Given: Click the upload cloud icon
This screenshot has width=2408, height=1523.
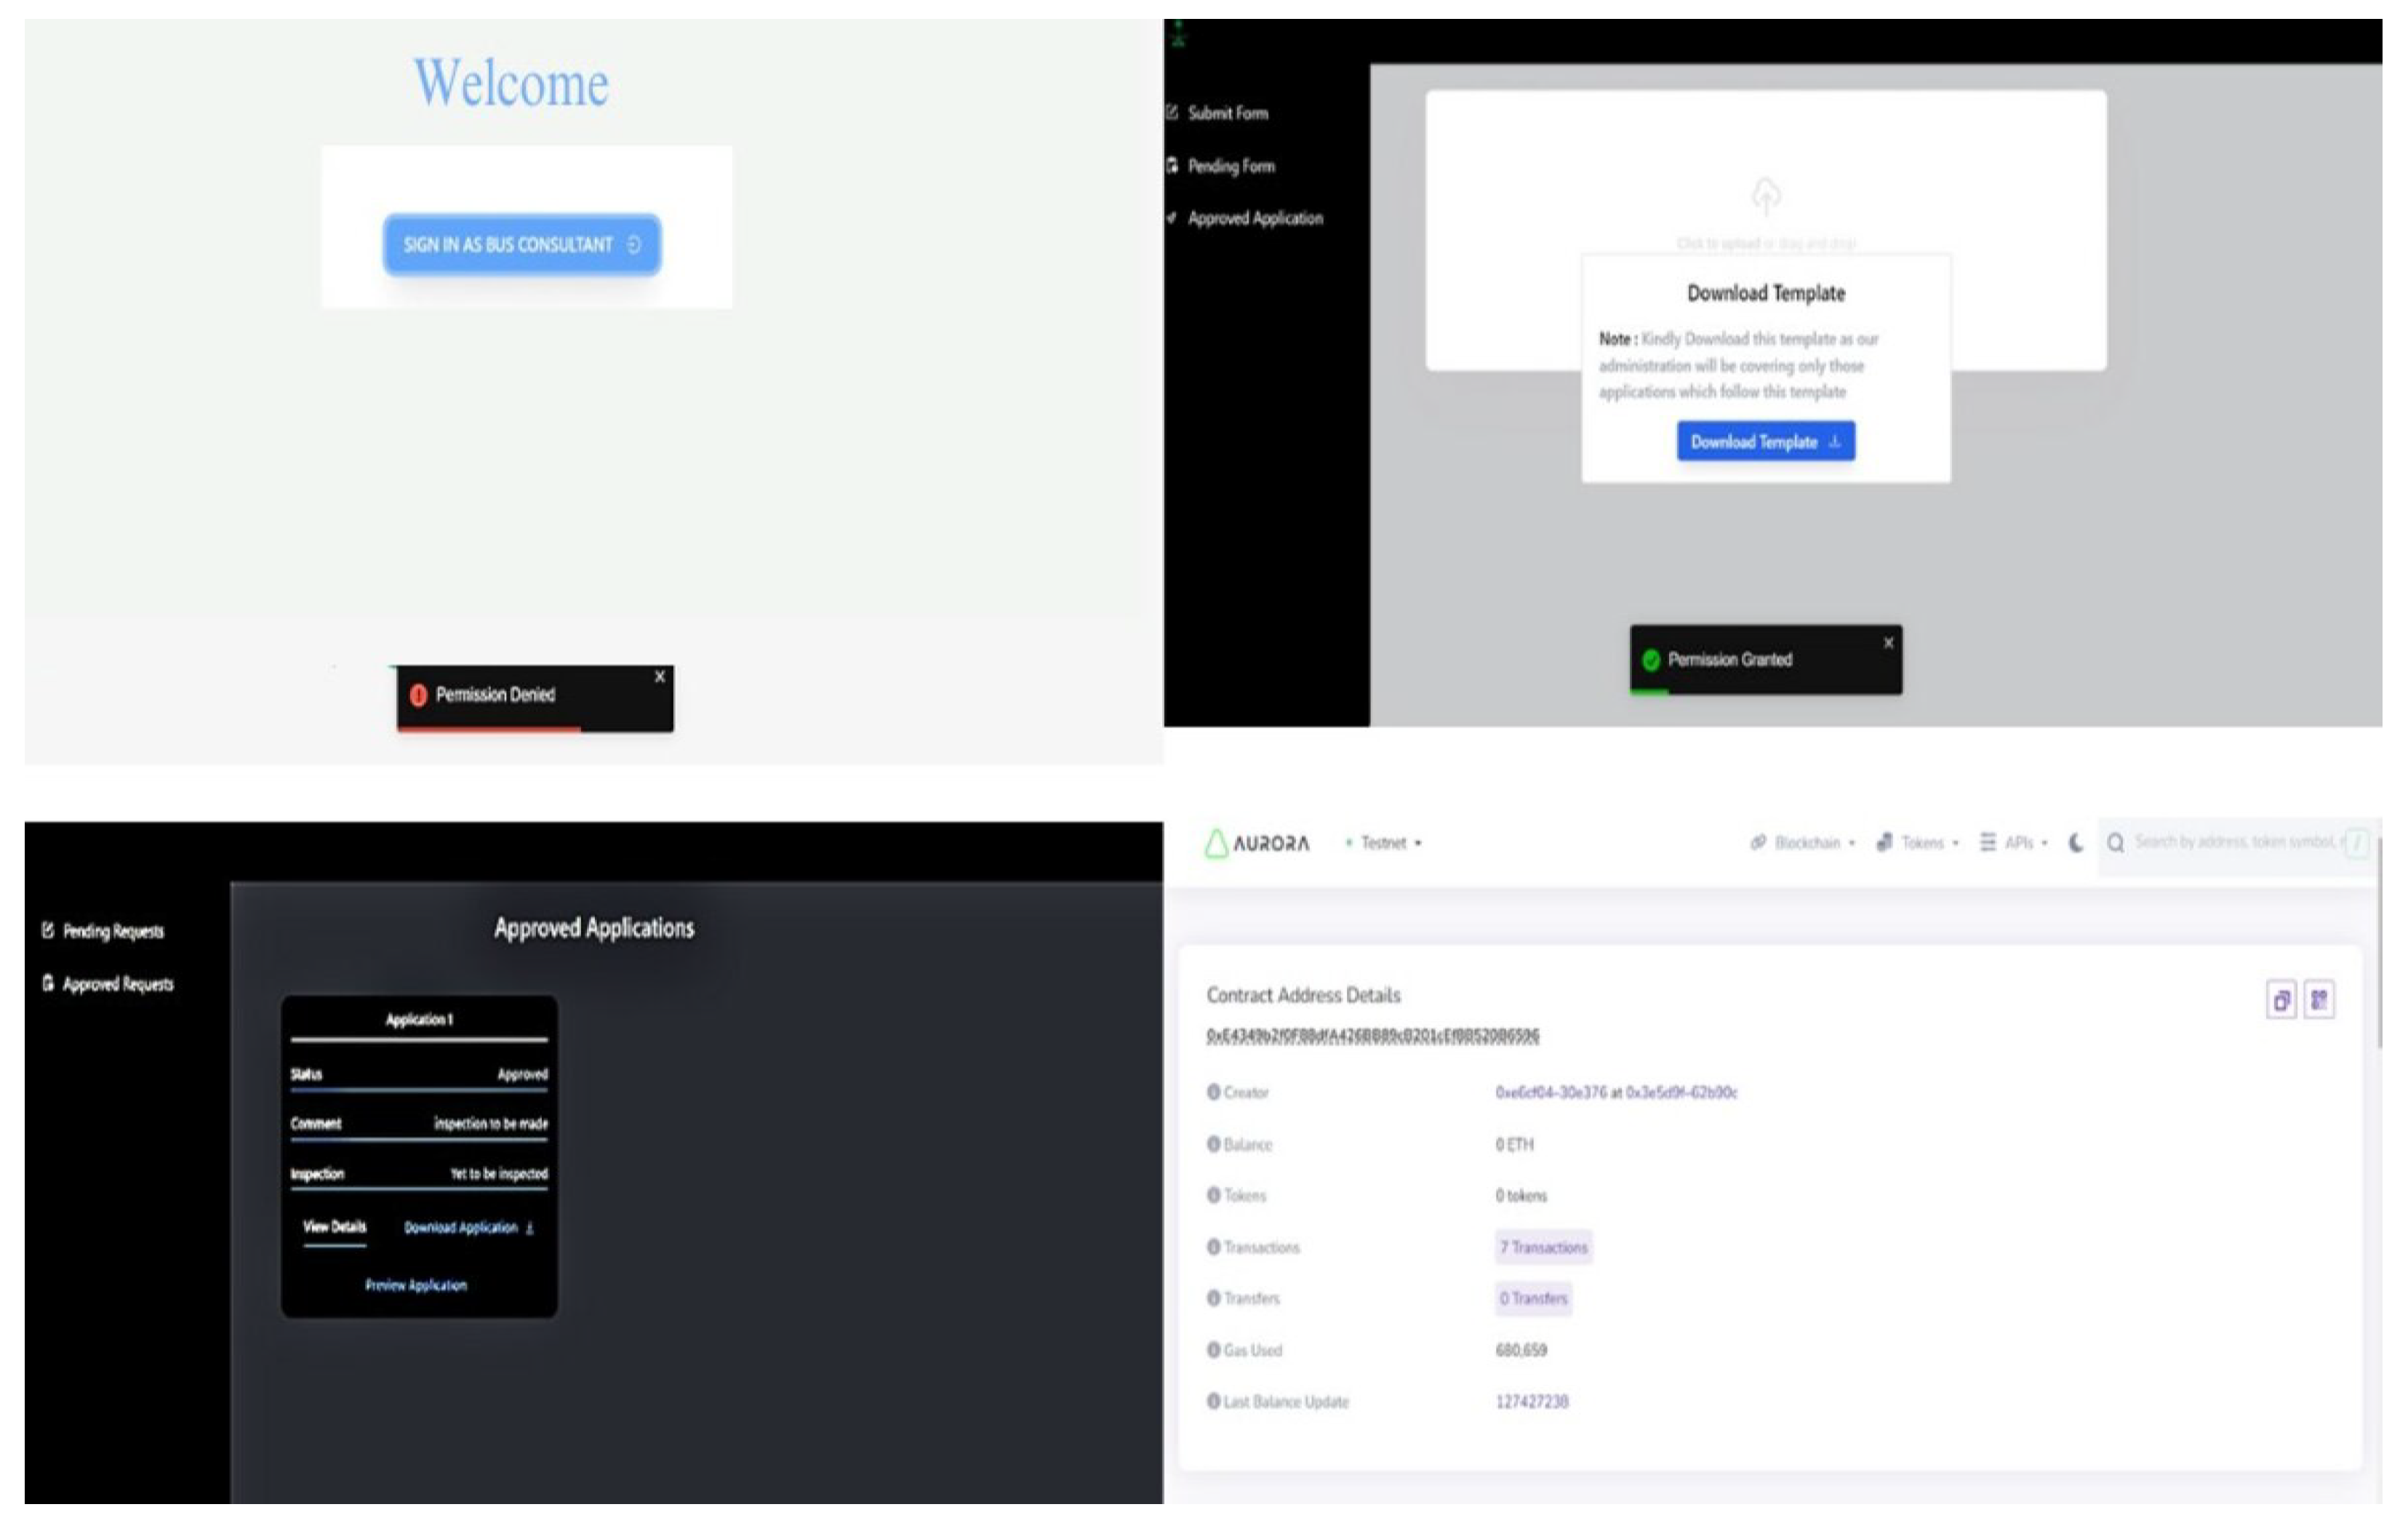Looking at the screenshot, I should [1765, 196].
